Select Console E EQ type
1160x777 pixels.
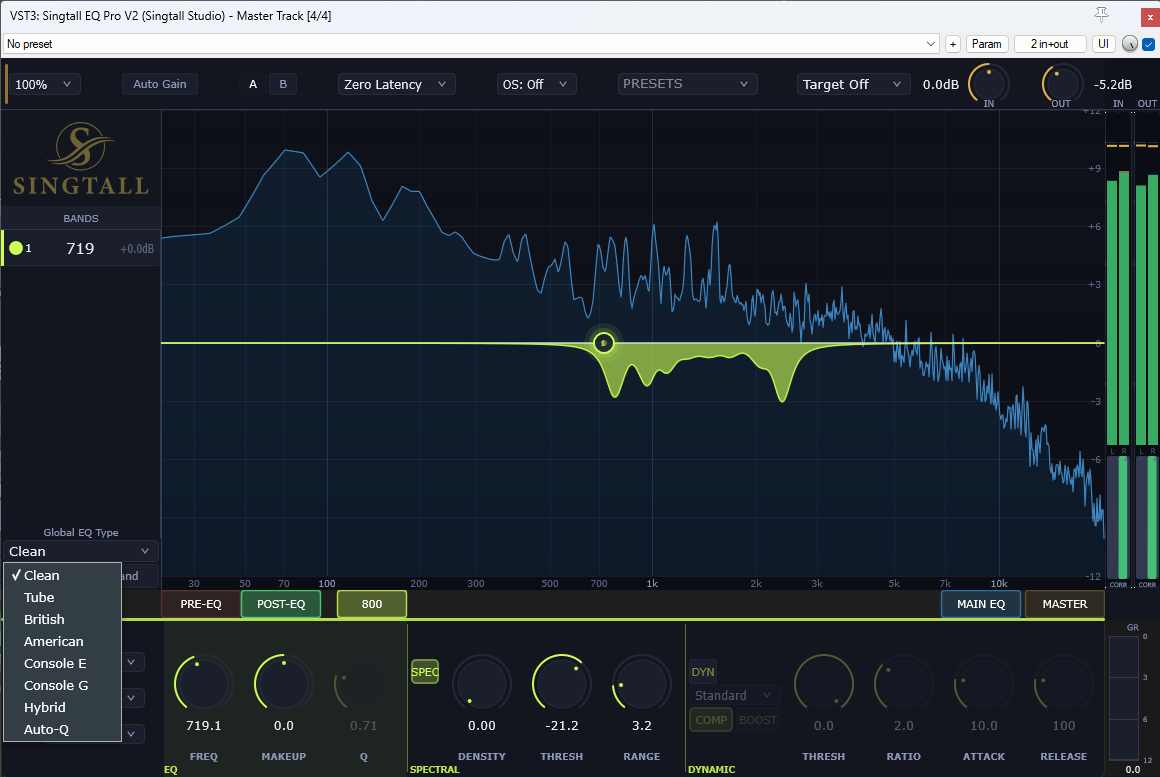tap(62, 663)
